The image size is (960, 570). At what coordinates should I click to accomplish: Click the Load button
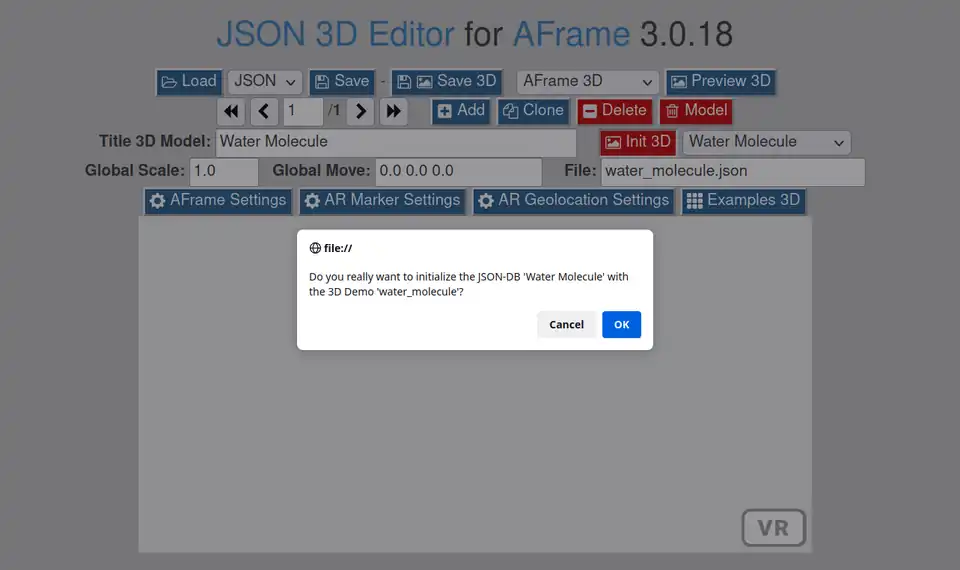pyautogui.click(x=189, y=81)
